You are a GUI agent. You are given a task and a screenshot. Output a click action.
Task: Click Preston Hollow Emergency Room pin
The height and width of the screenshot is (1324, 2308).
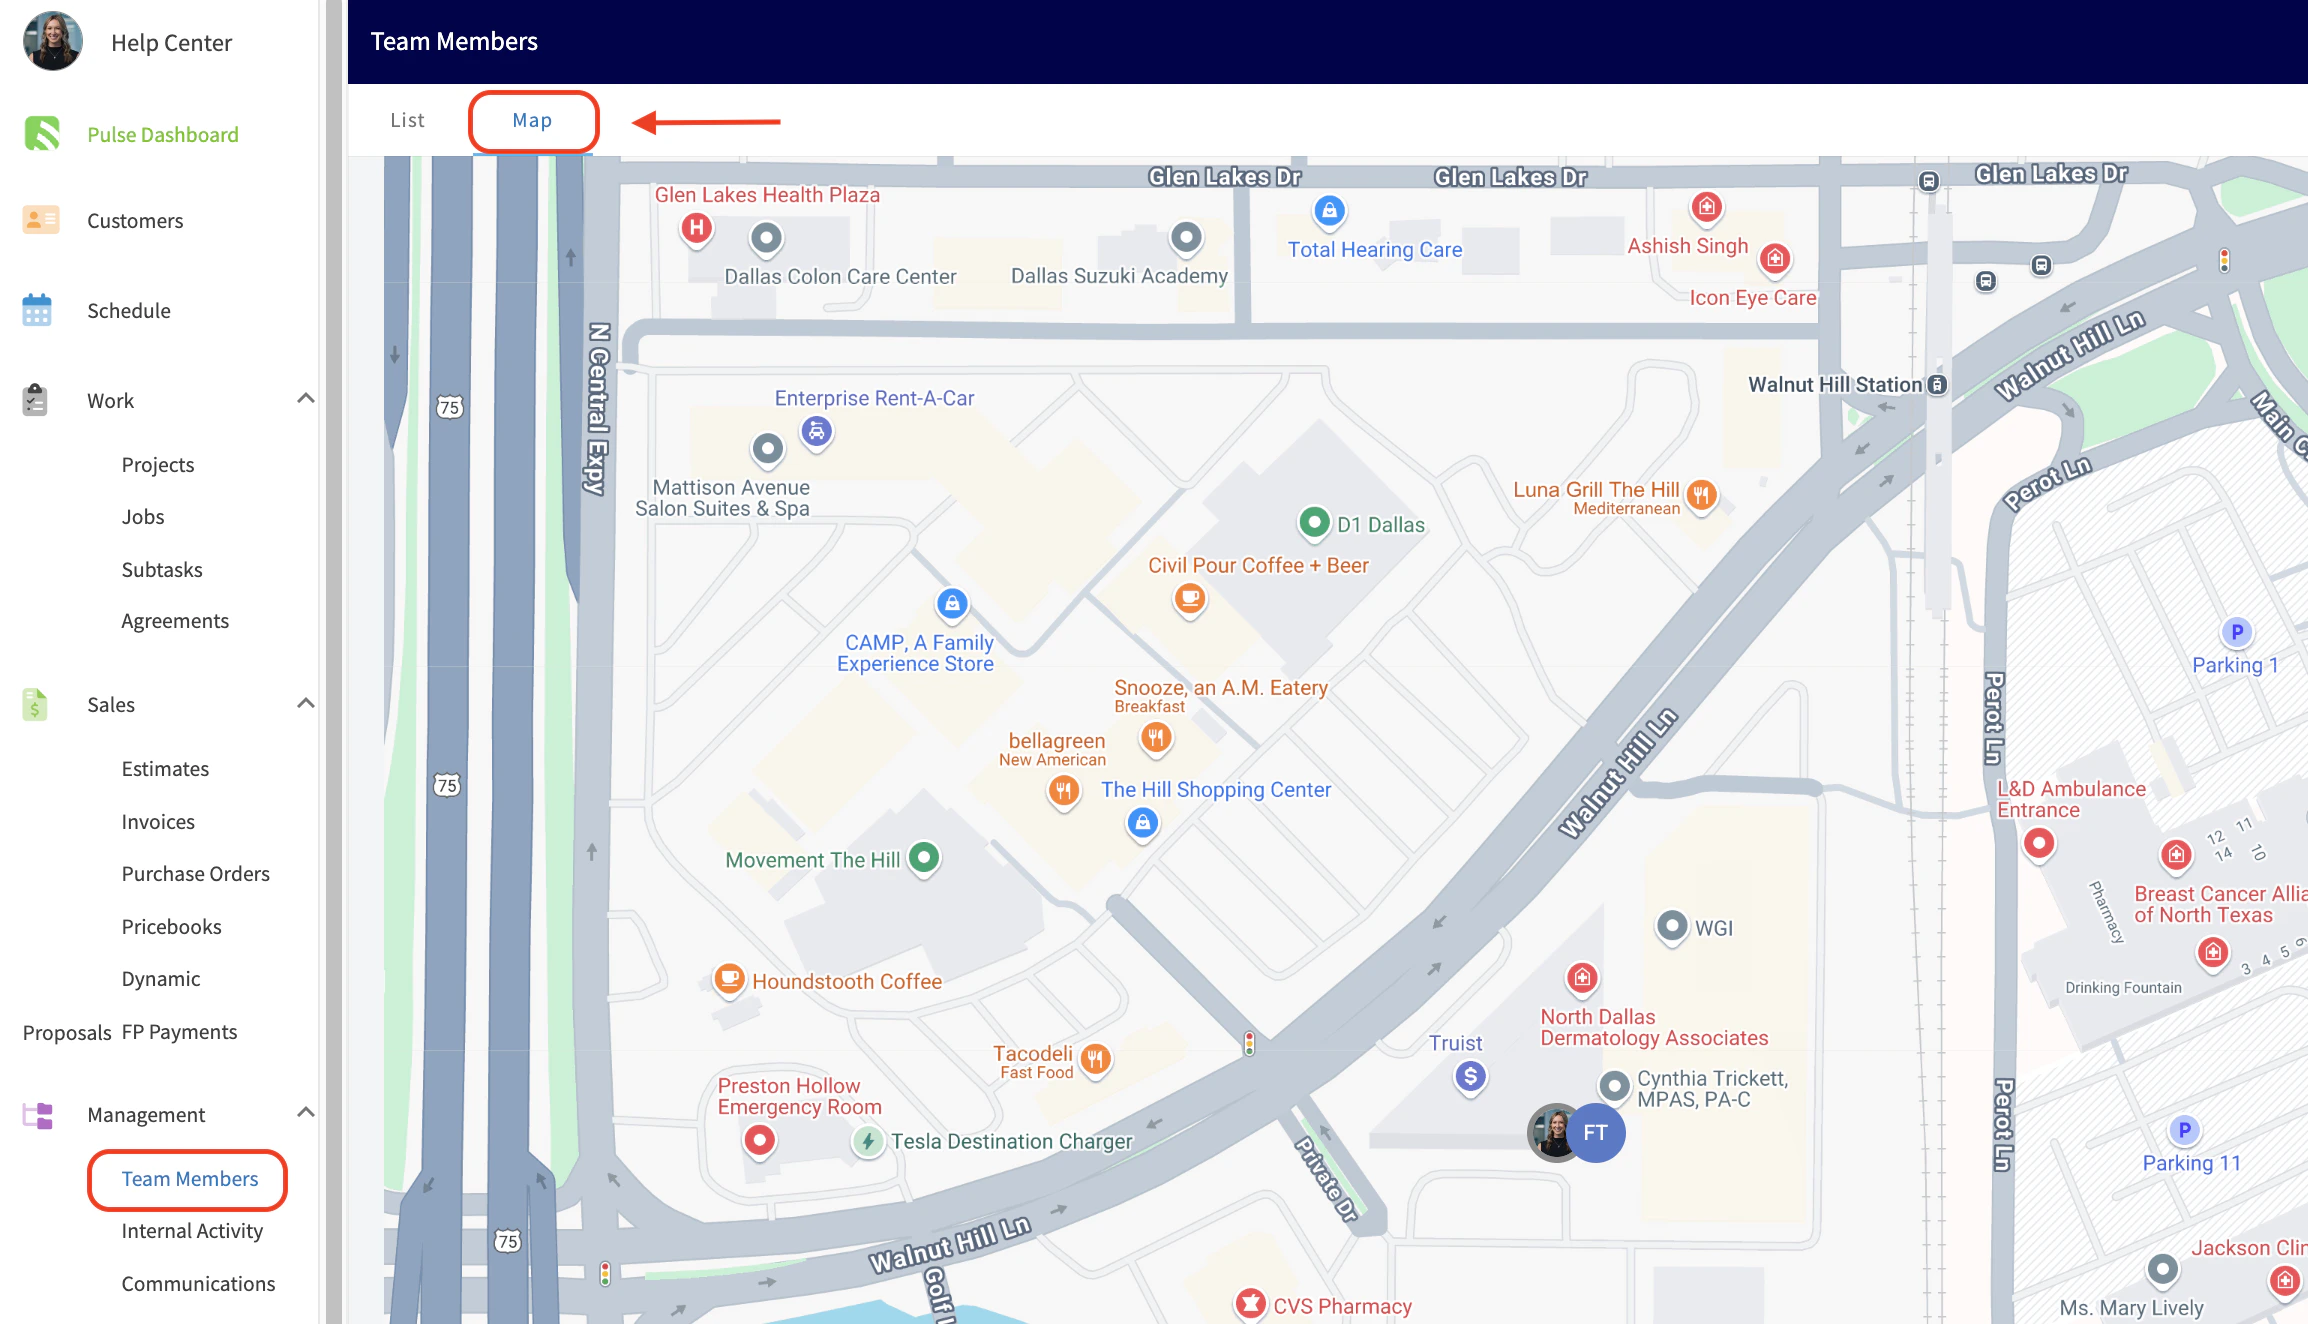tap(760, 1141)
